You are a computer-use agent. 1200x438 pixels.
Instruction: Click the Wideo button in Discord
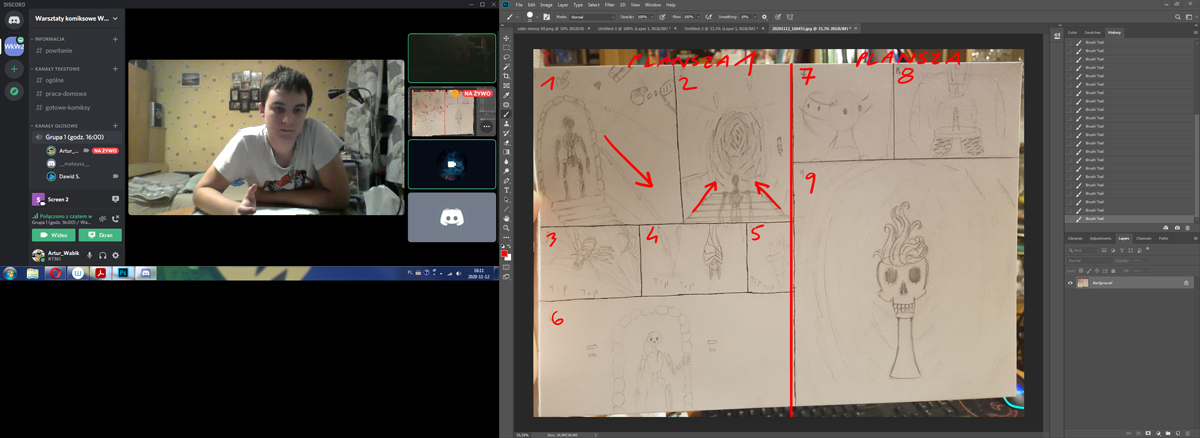53,235
